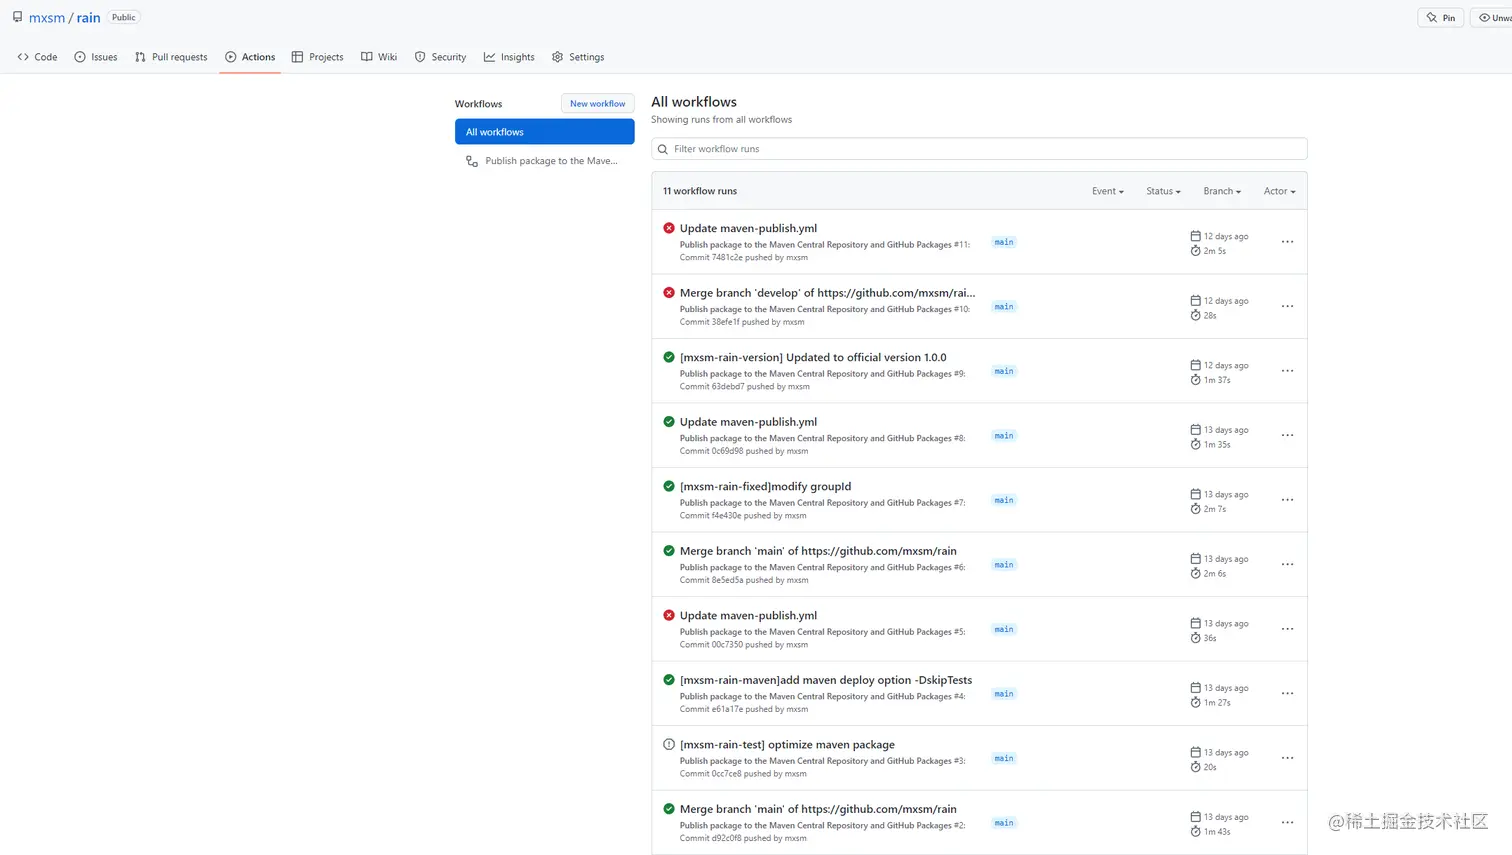Select All workflows in sidebar
The width and height of the screenshot is (1512, 855).
[x=544, y=132]
